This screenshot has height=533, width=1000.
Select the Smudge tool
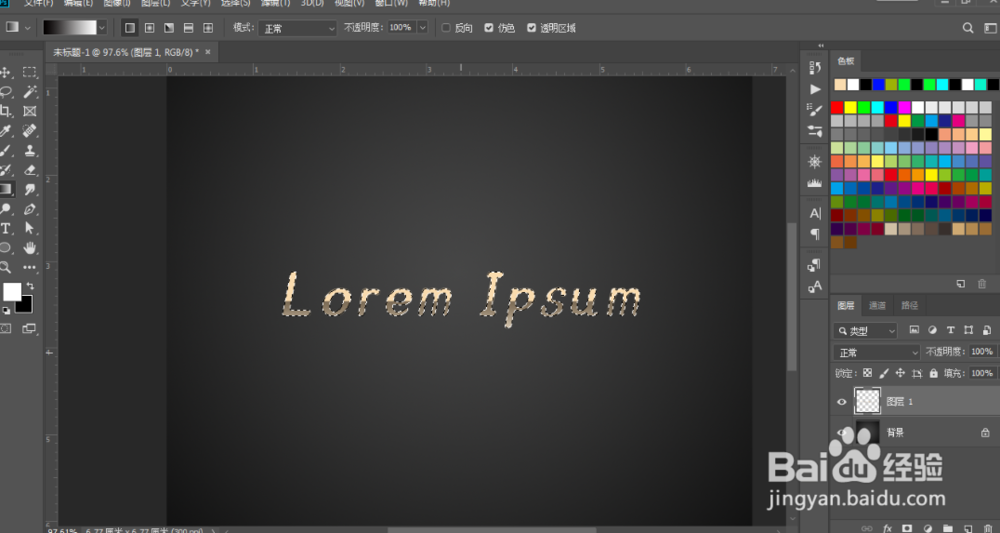click(29, 189)
